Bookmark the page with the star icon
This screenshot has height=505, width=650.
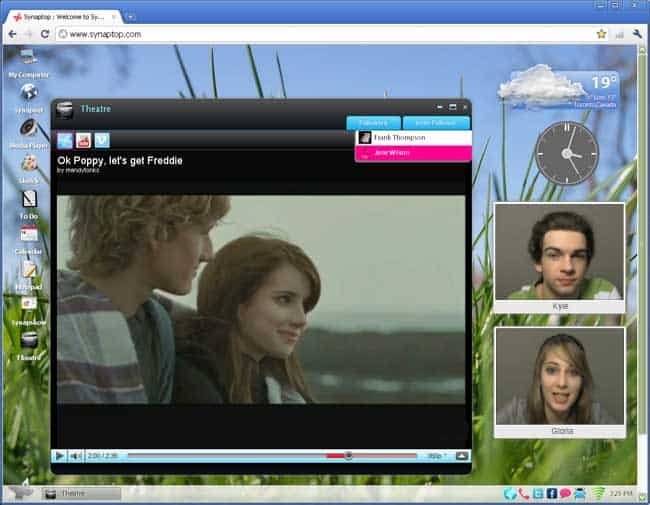[x=601, y=34]
